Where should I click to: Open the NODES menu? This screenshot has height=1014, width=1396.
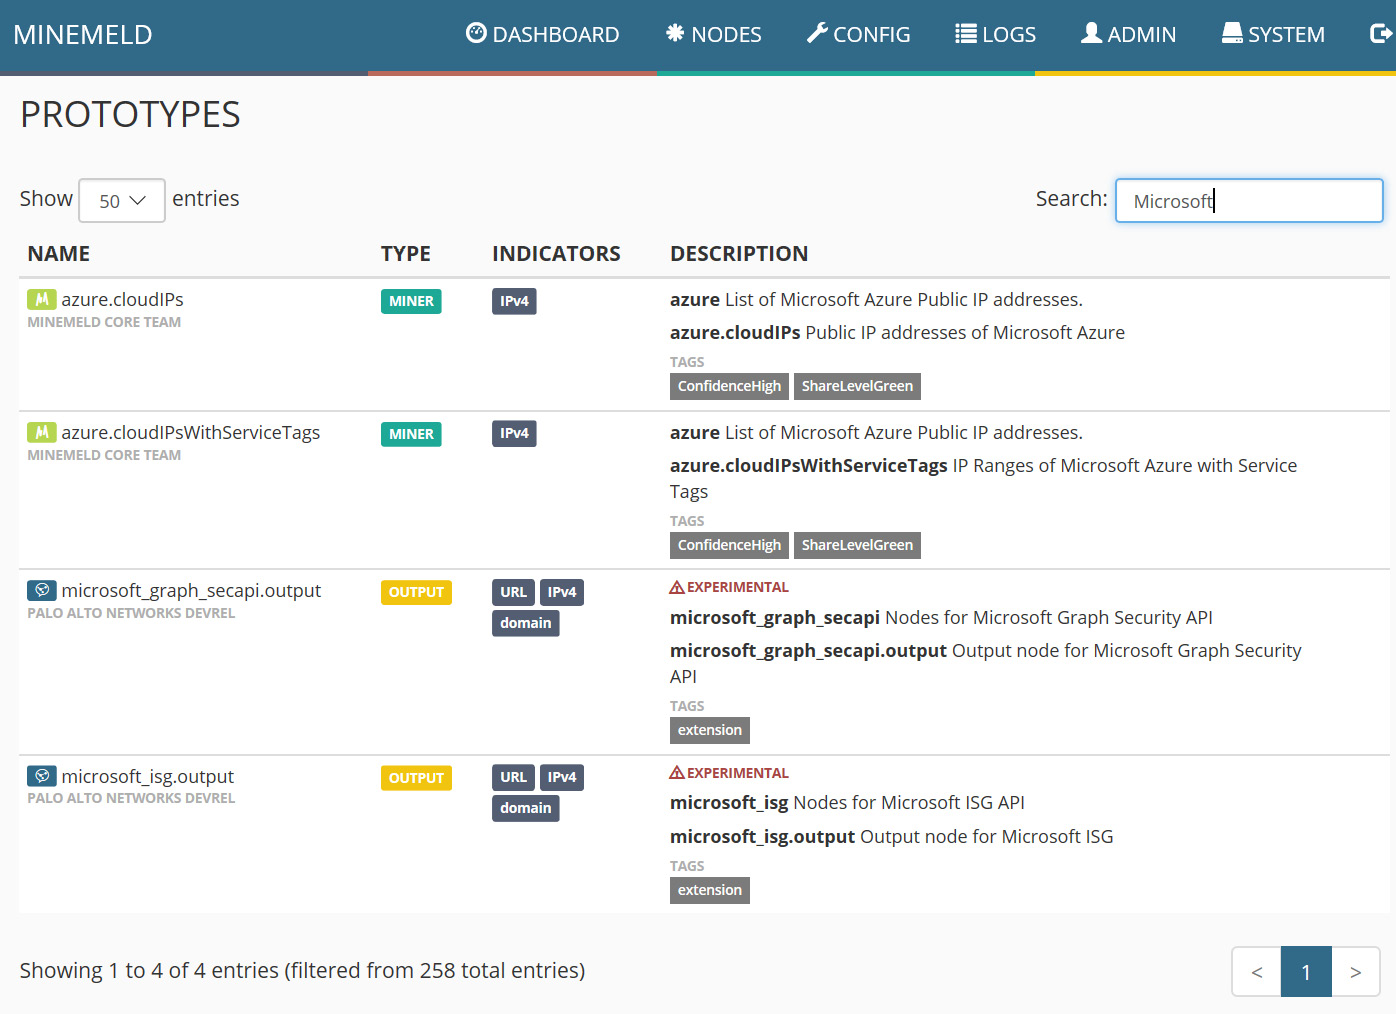(713, 34)
